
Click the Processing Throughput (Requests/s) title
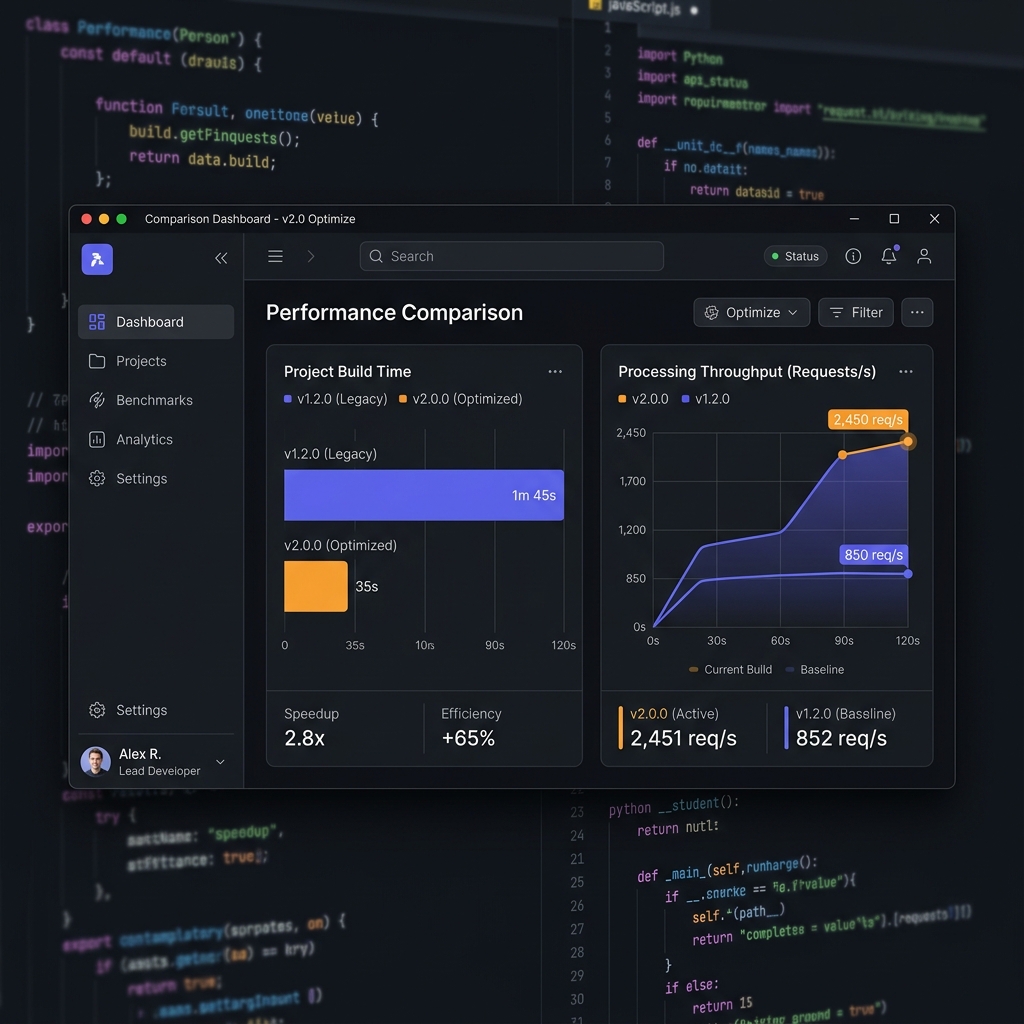pos(747,372)
